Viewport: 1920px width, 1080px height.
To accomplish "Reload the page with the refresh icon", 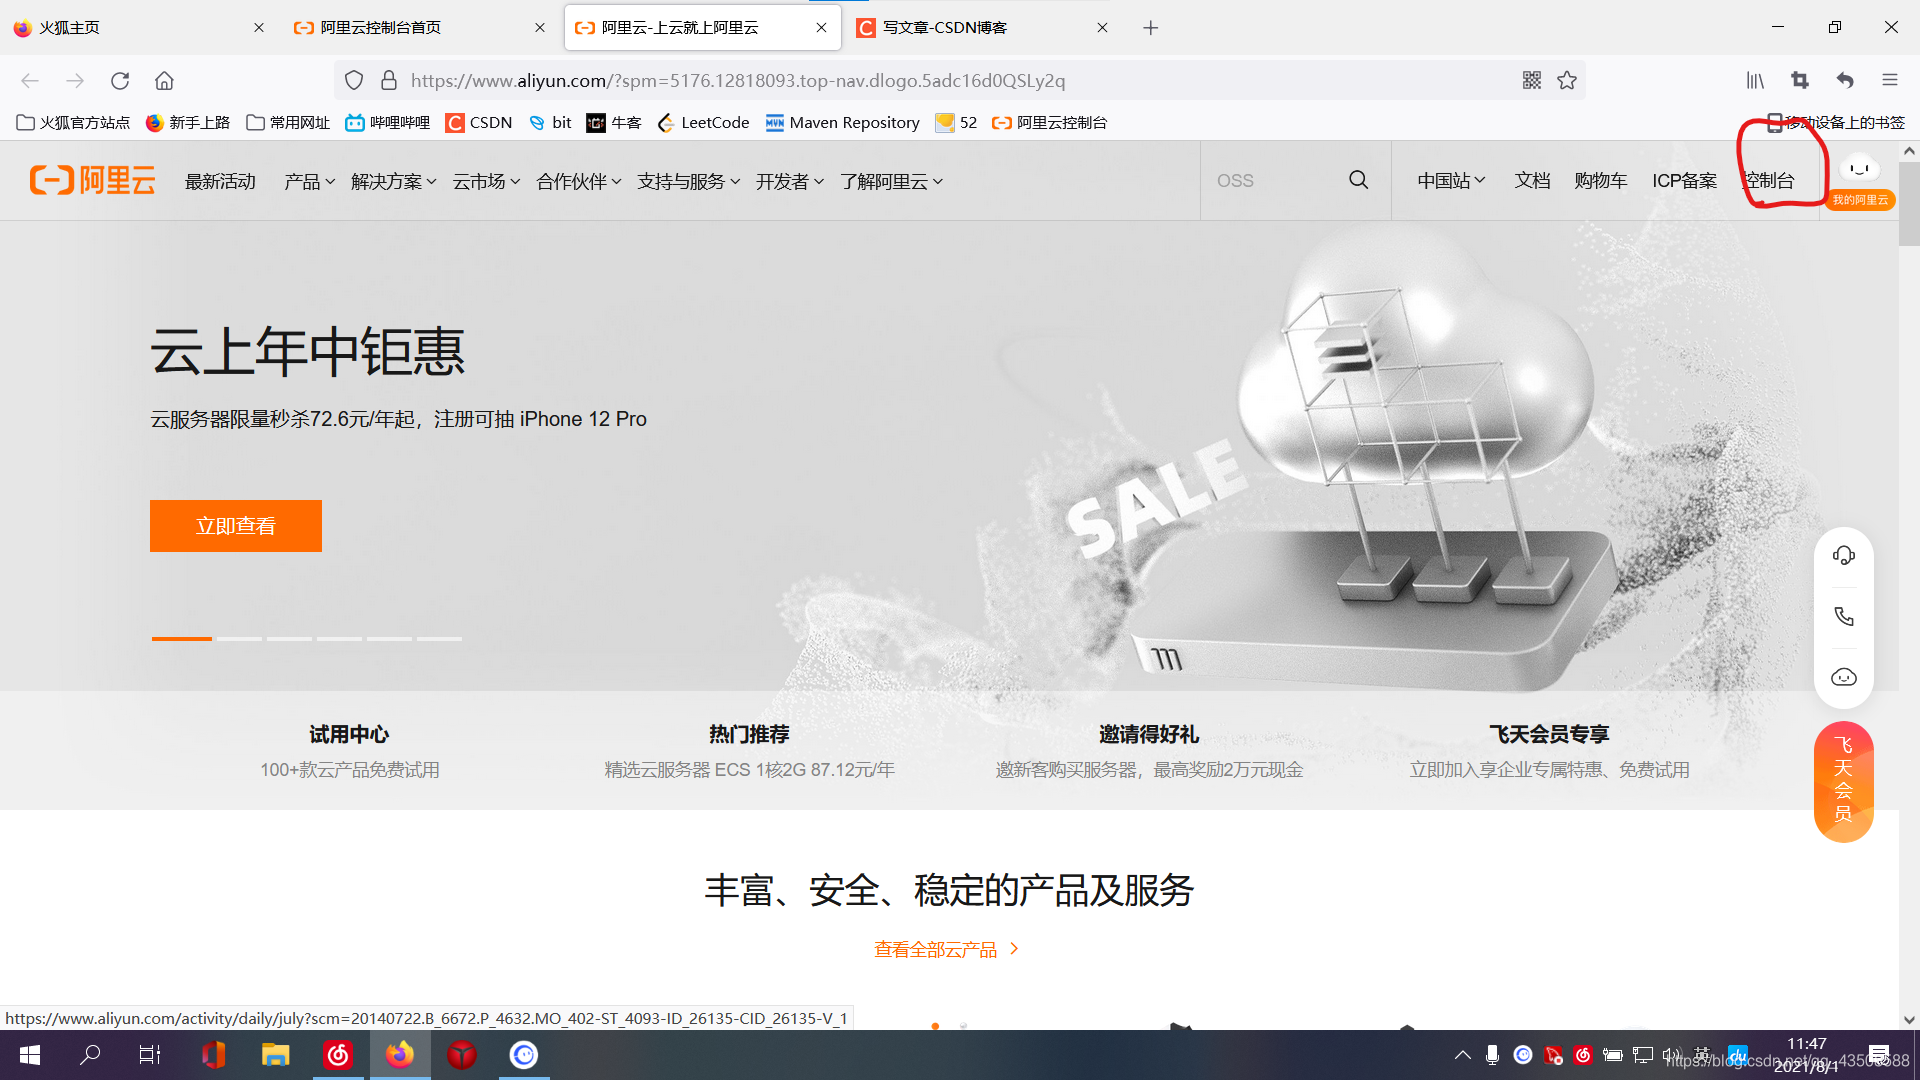I will (x=120, y=80).
